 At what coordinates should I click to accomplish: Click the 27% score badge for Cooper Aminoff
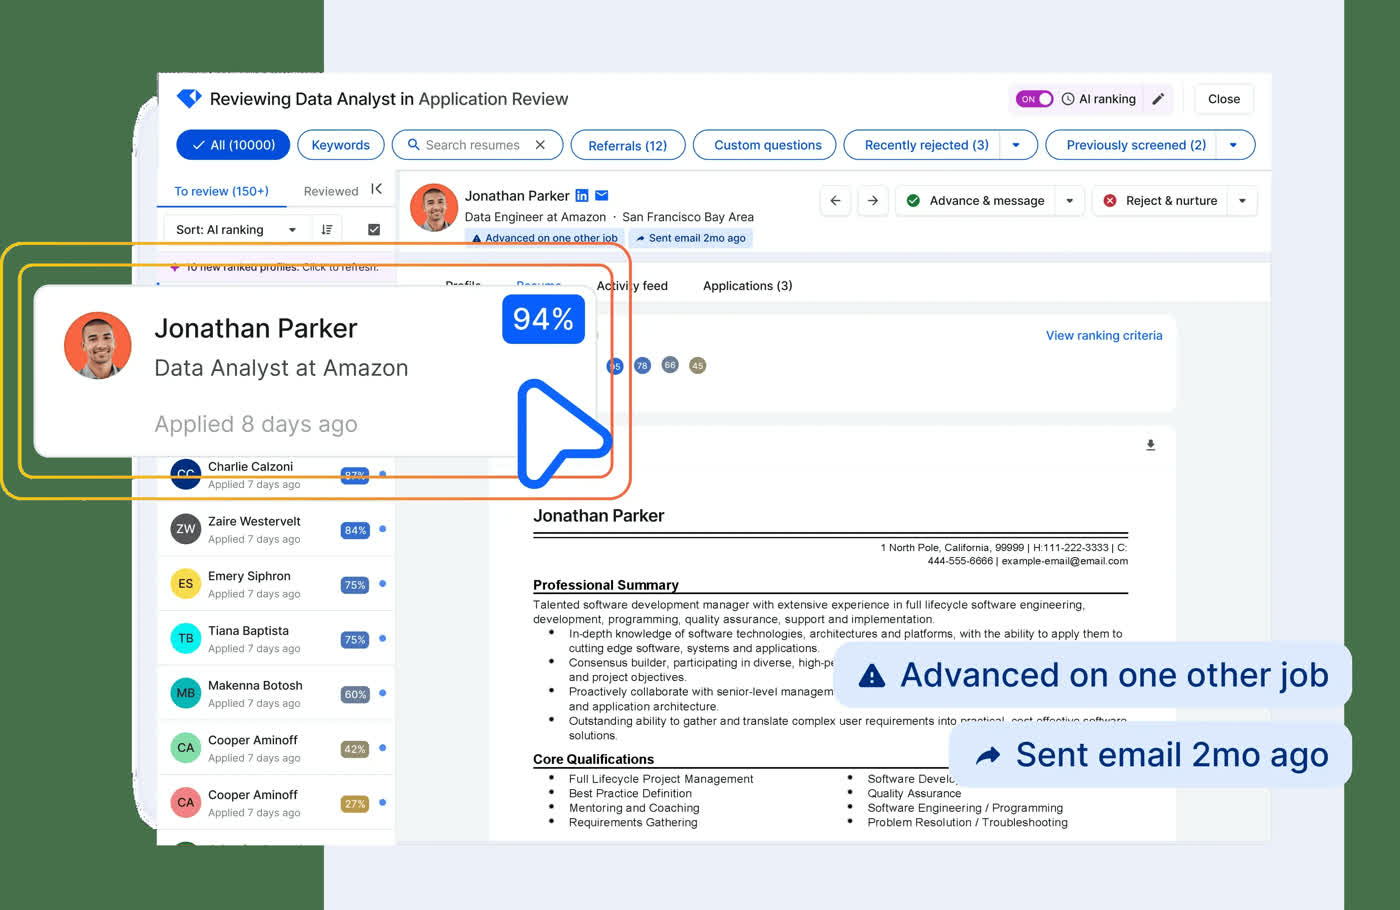point(355,804)
